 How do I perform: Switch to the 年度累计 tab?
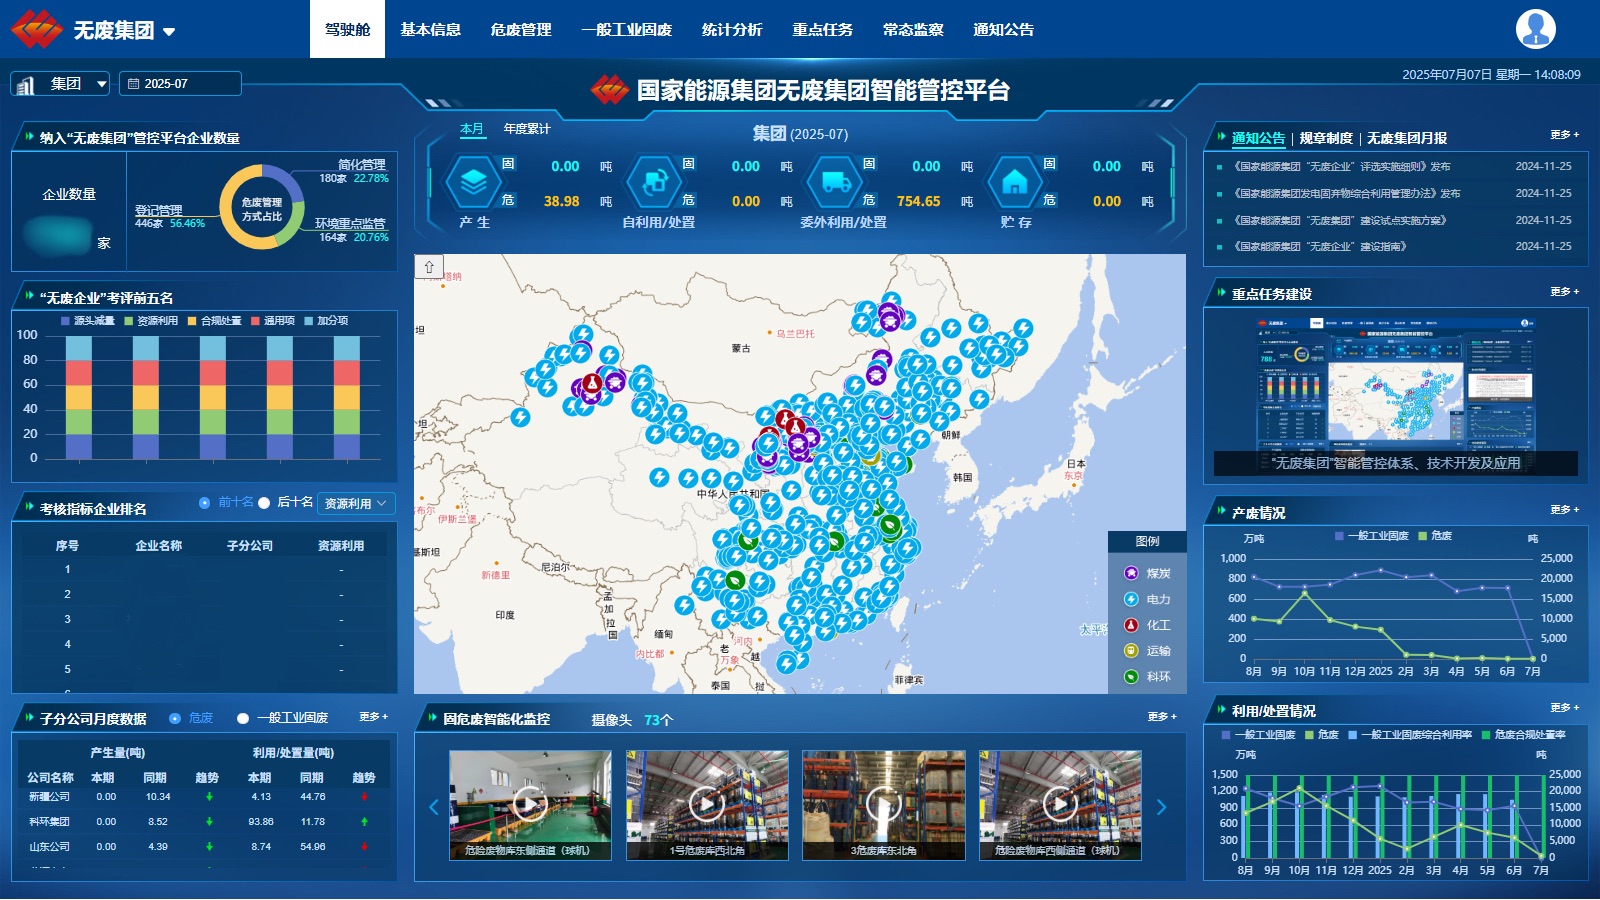(x=527, y=129)
